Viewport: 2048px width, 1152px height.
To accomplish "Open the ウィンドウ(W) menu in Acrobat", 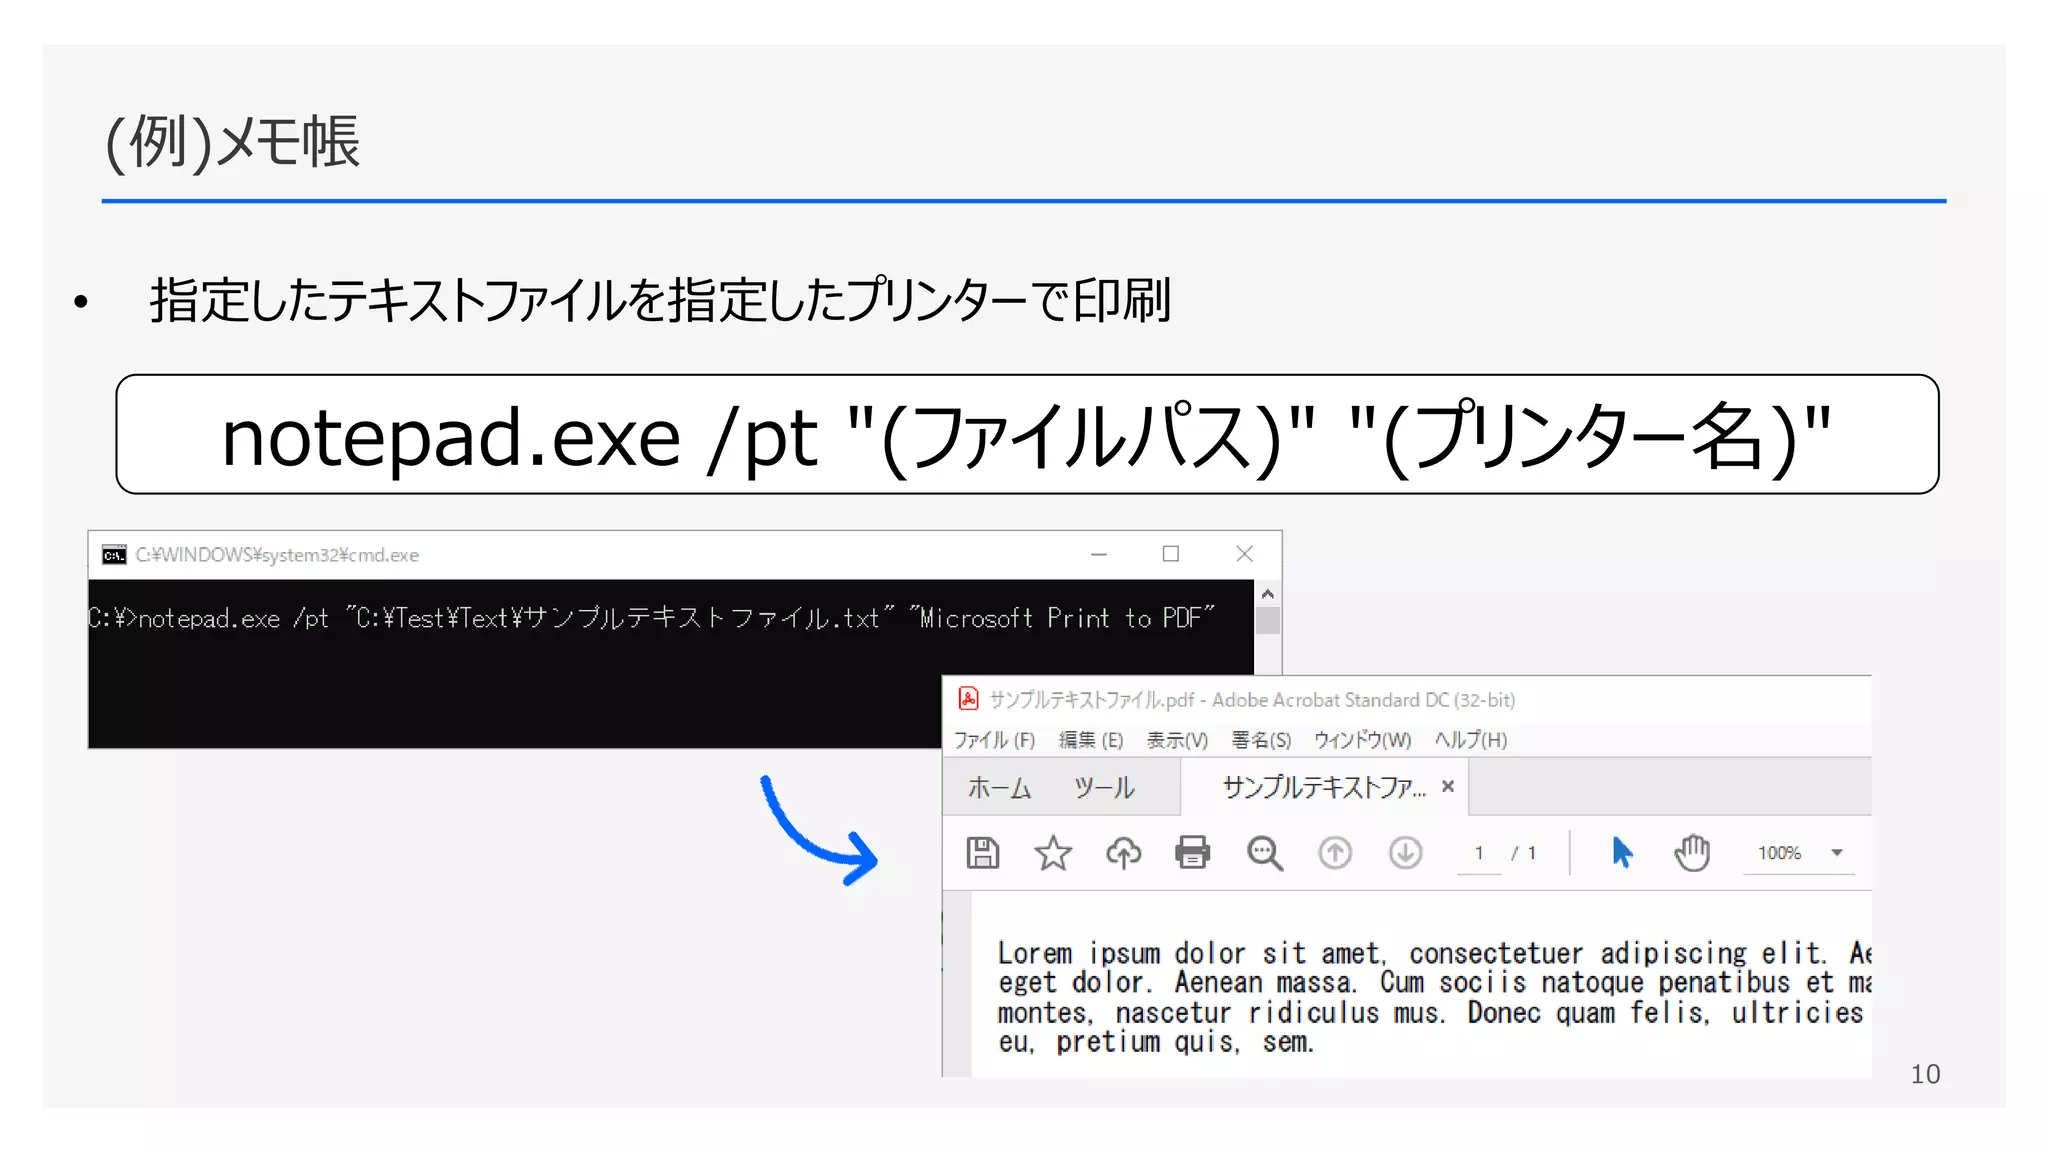I will [x=1362, y=740].
